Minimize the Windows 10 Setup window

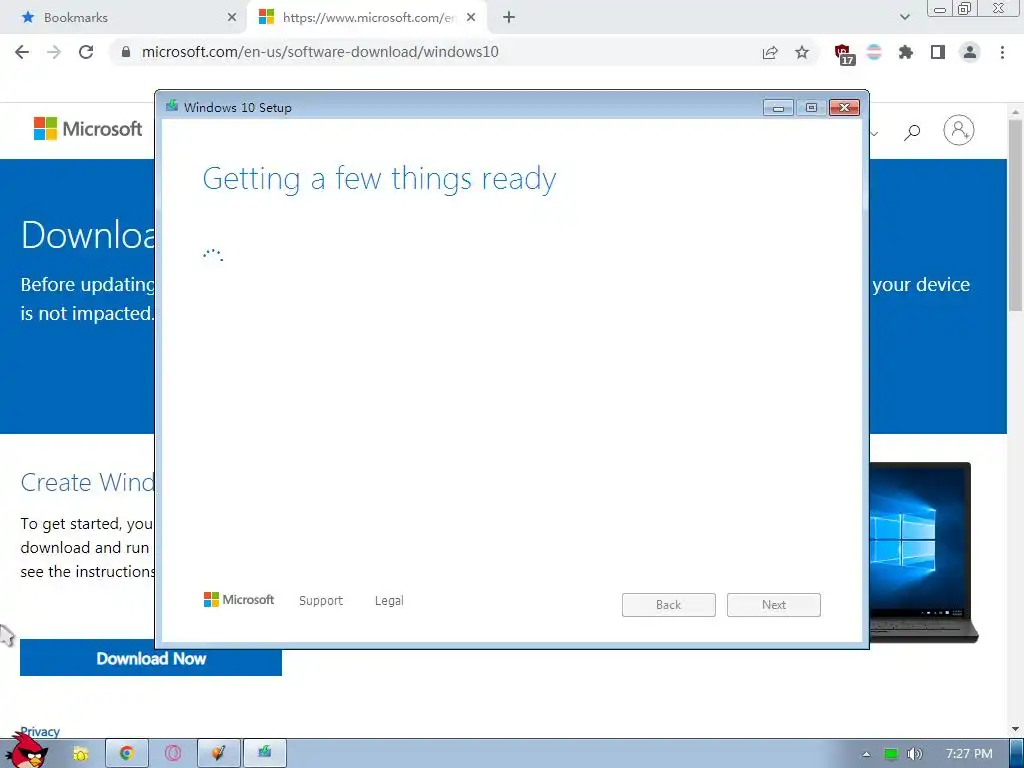(778, 108)
